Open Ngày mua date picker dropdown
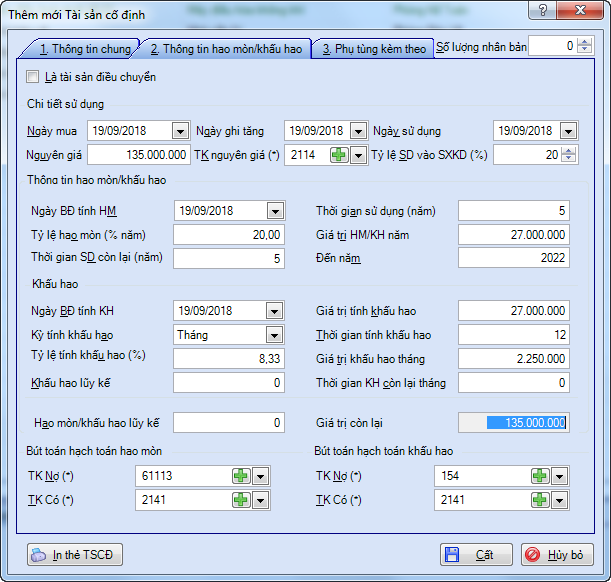 coord(180,131)
